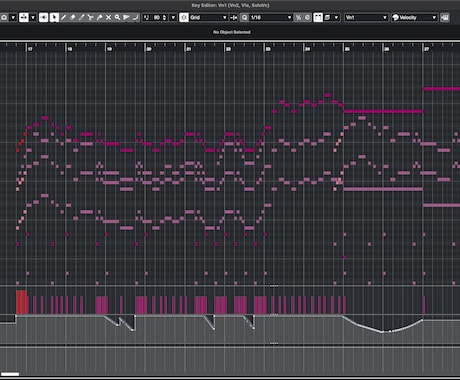Open dropdown arrow after the auto-scroll button
The width and height of the screenshot is (460, 380).
[x=33, y=17]
